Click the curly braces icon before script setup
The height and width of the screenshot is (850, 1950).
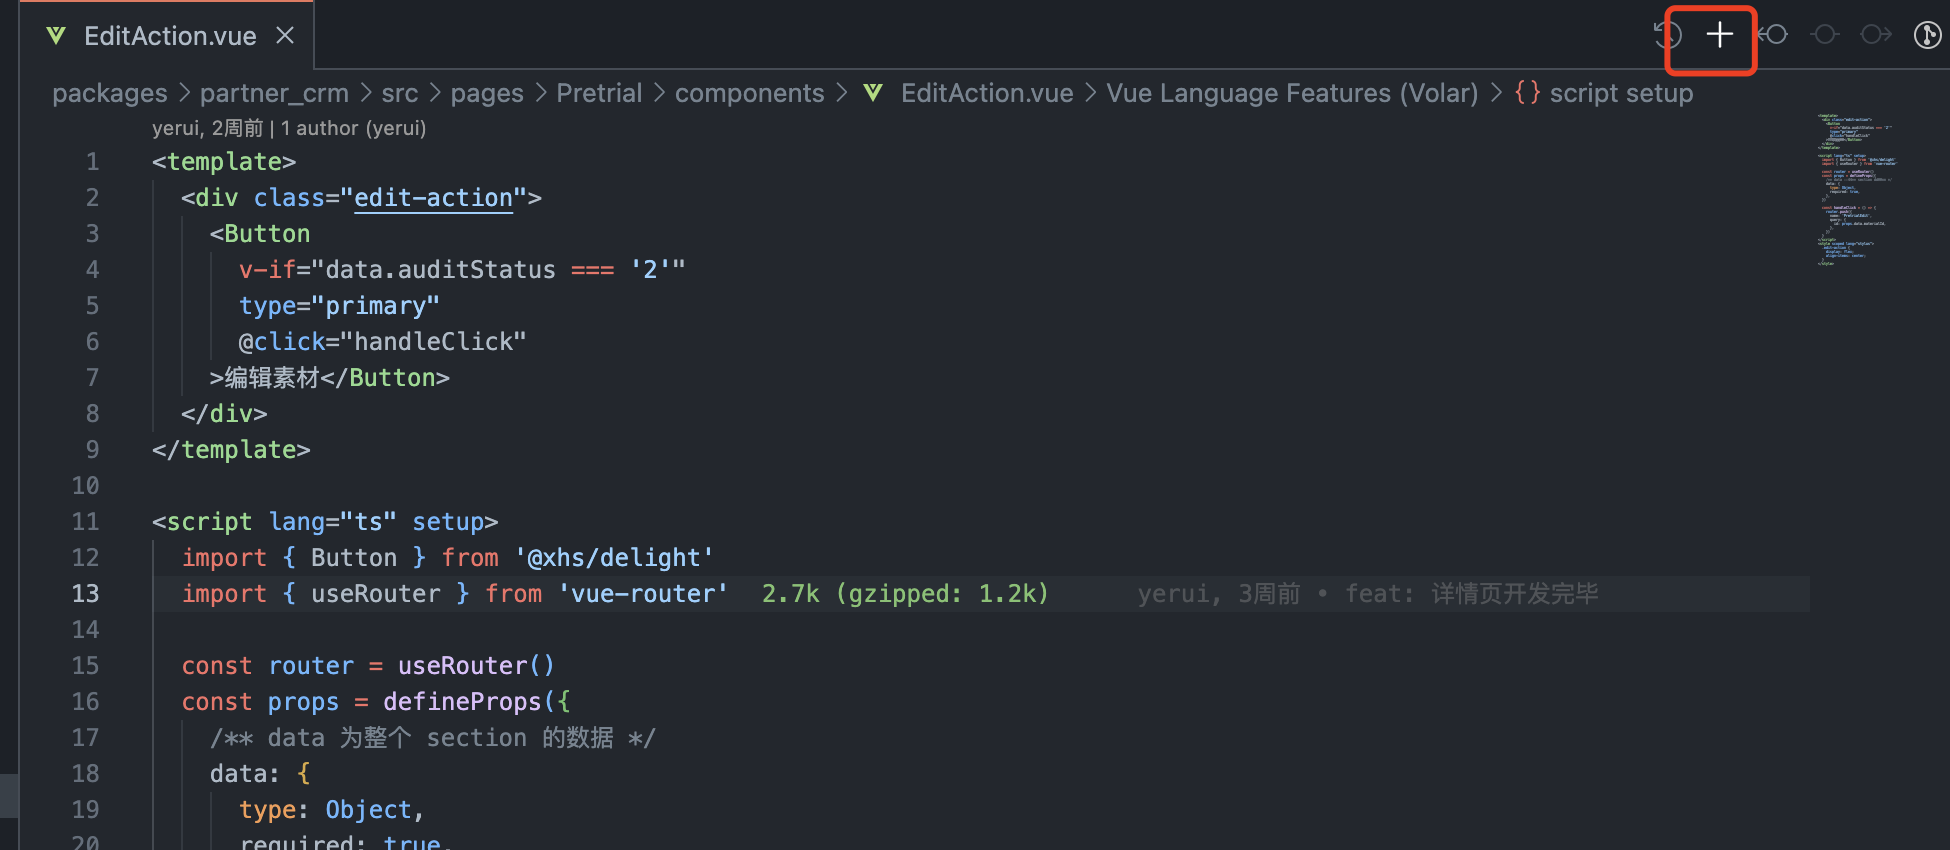pyautogui.click(x=1527, y=93)
